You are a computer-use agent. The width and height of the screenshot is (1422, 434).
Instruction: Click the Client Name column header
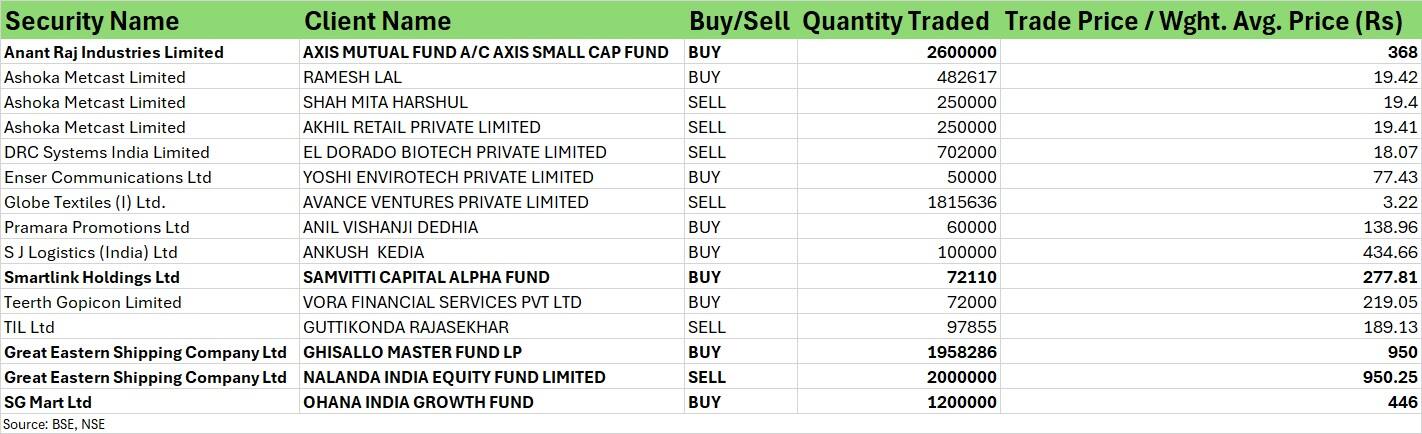coord(378,21)
